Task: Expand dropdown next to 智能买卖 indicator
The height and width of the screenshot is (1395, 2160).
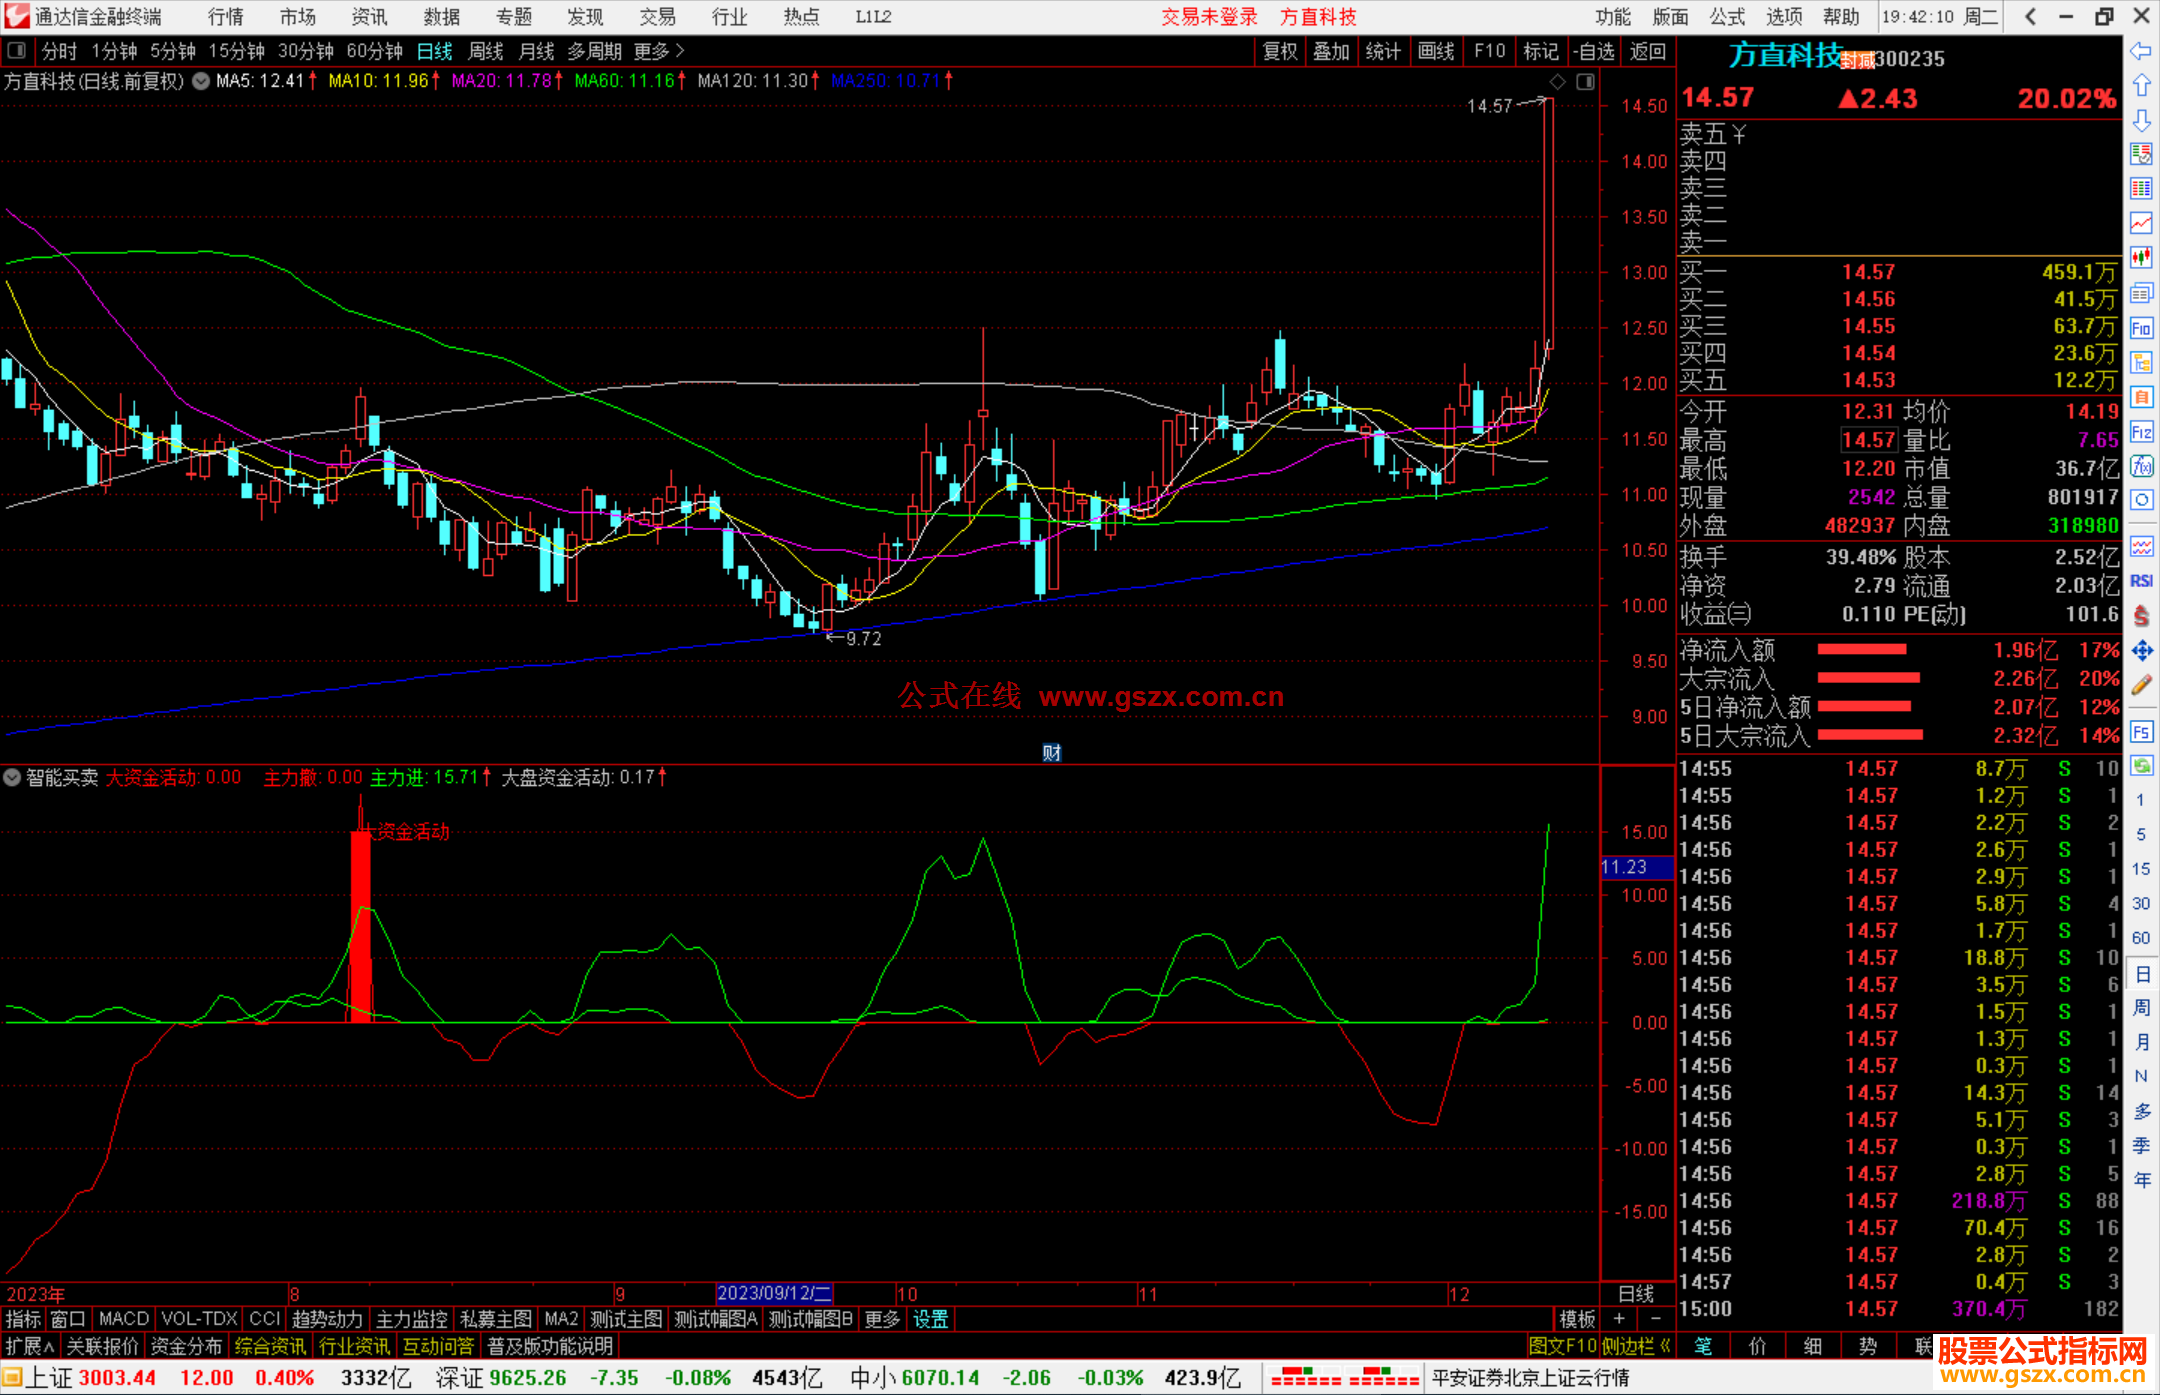Action: [x=12, y=777]
